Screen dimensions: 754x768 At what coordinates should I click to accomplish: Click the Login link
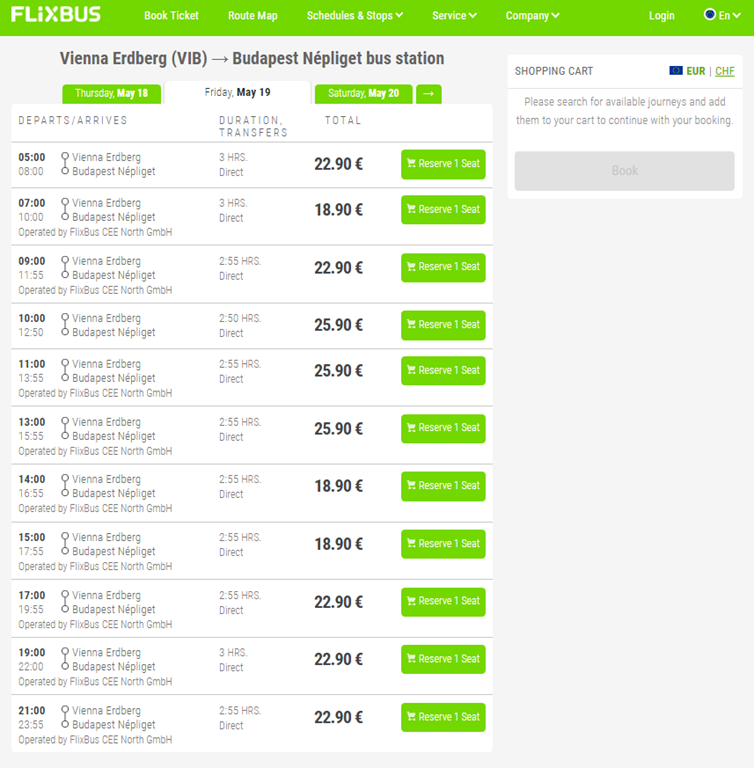coord(661,16)
